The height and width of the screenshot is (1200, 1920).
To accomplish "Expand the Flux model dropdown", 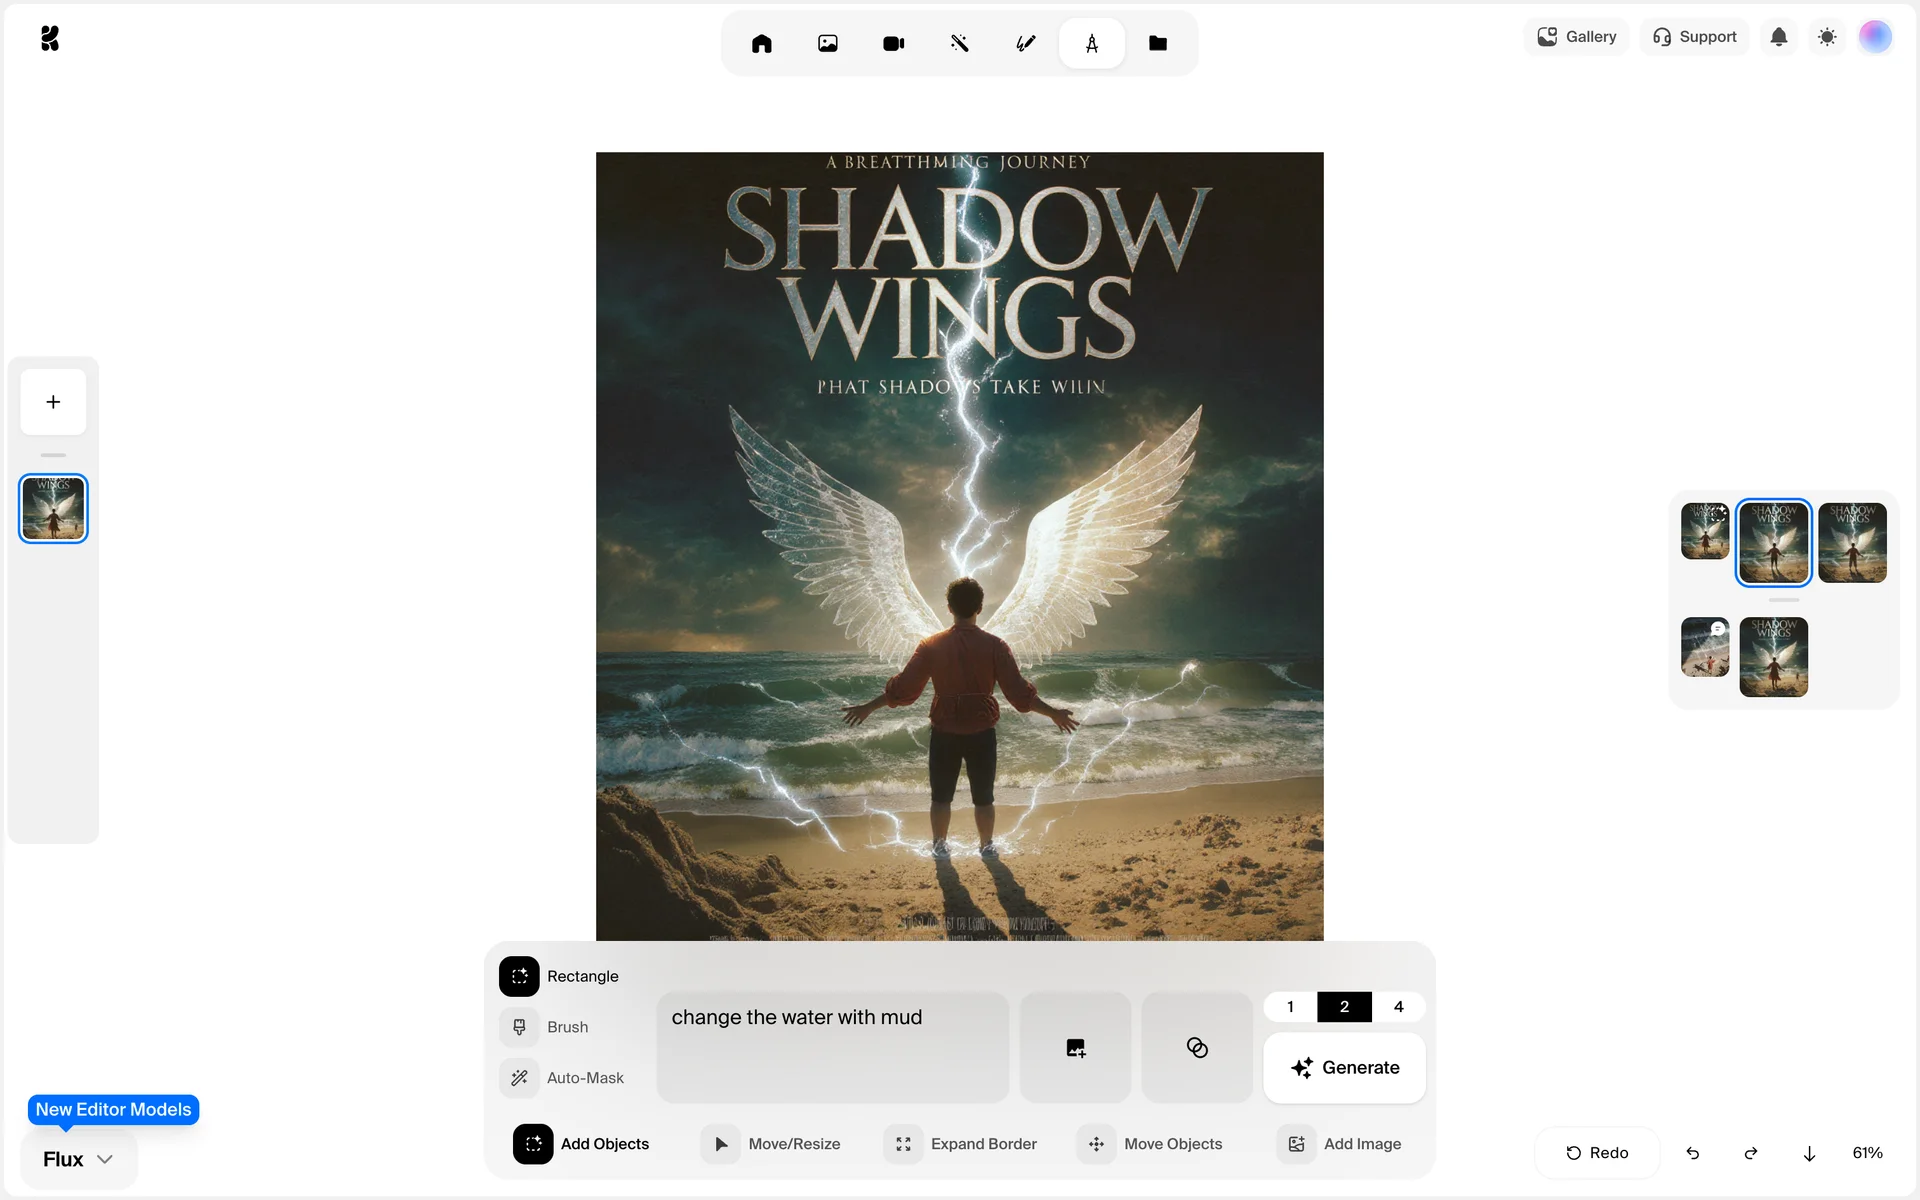I will 78,1159.
